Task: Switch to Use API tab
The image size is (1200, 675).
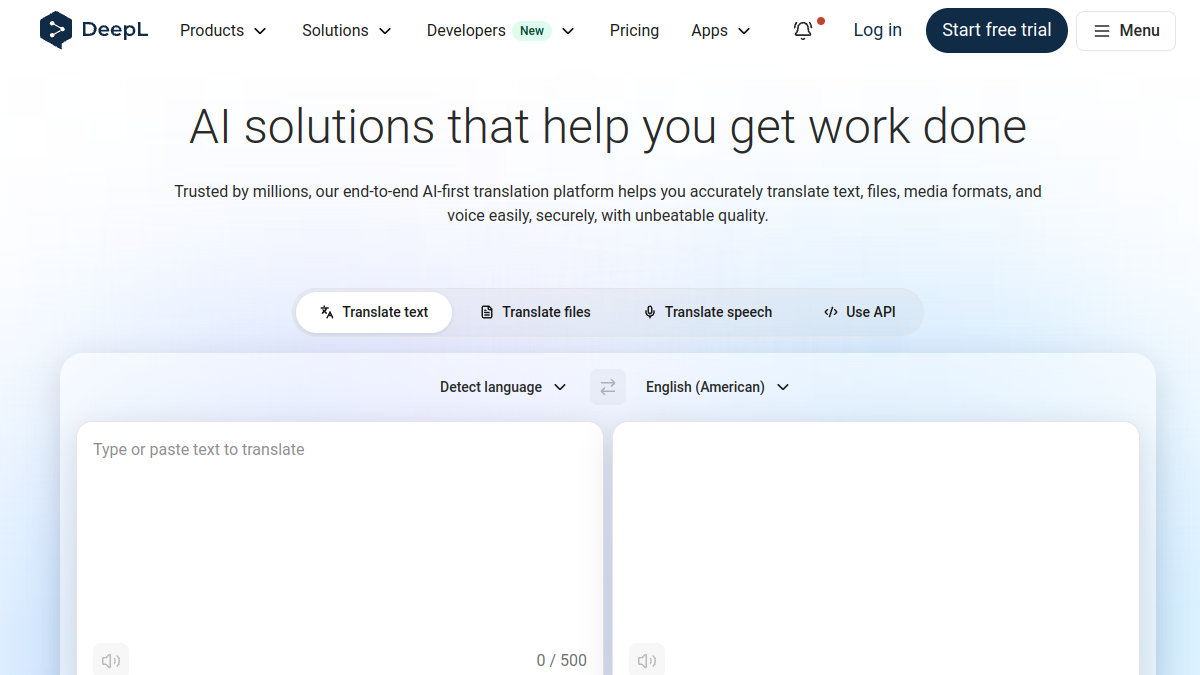Action: [859, 312]
